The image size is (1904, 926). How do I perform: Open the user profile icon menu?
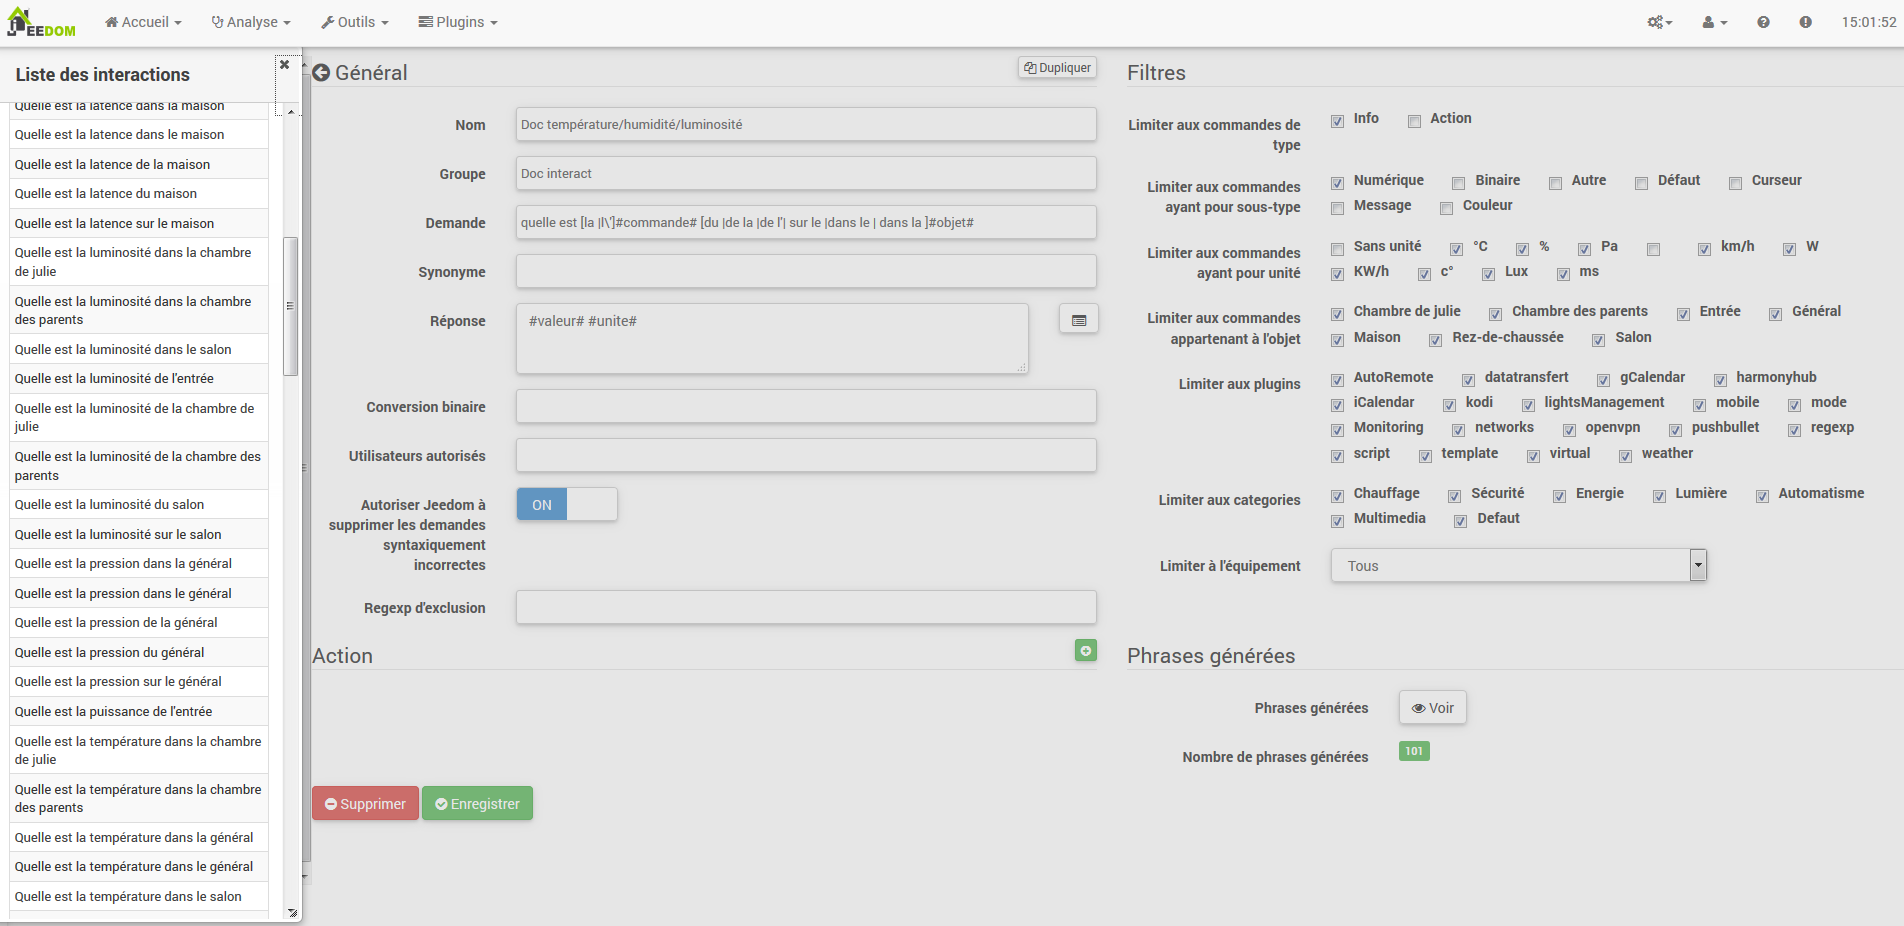tap(1714, 22)
